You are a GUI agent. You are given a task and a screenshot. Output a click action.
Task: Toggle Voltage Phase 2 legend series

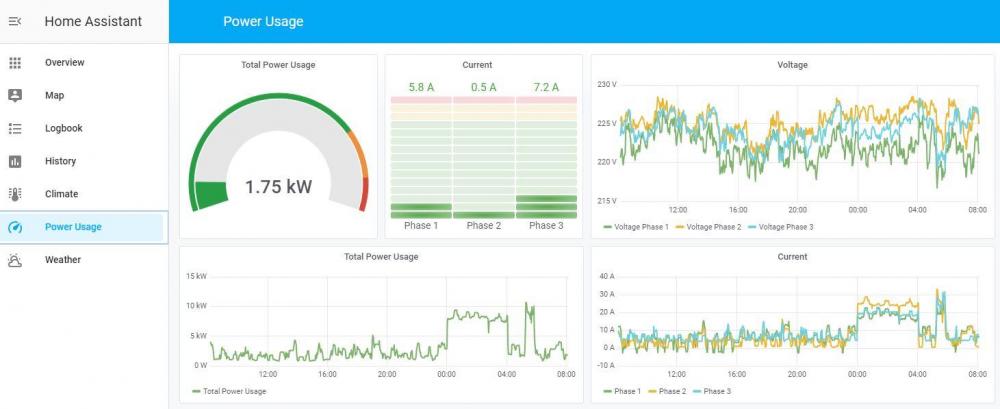click(x=713, y=227)
